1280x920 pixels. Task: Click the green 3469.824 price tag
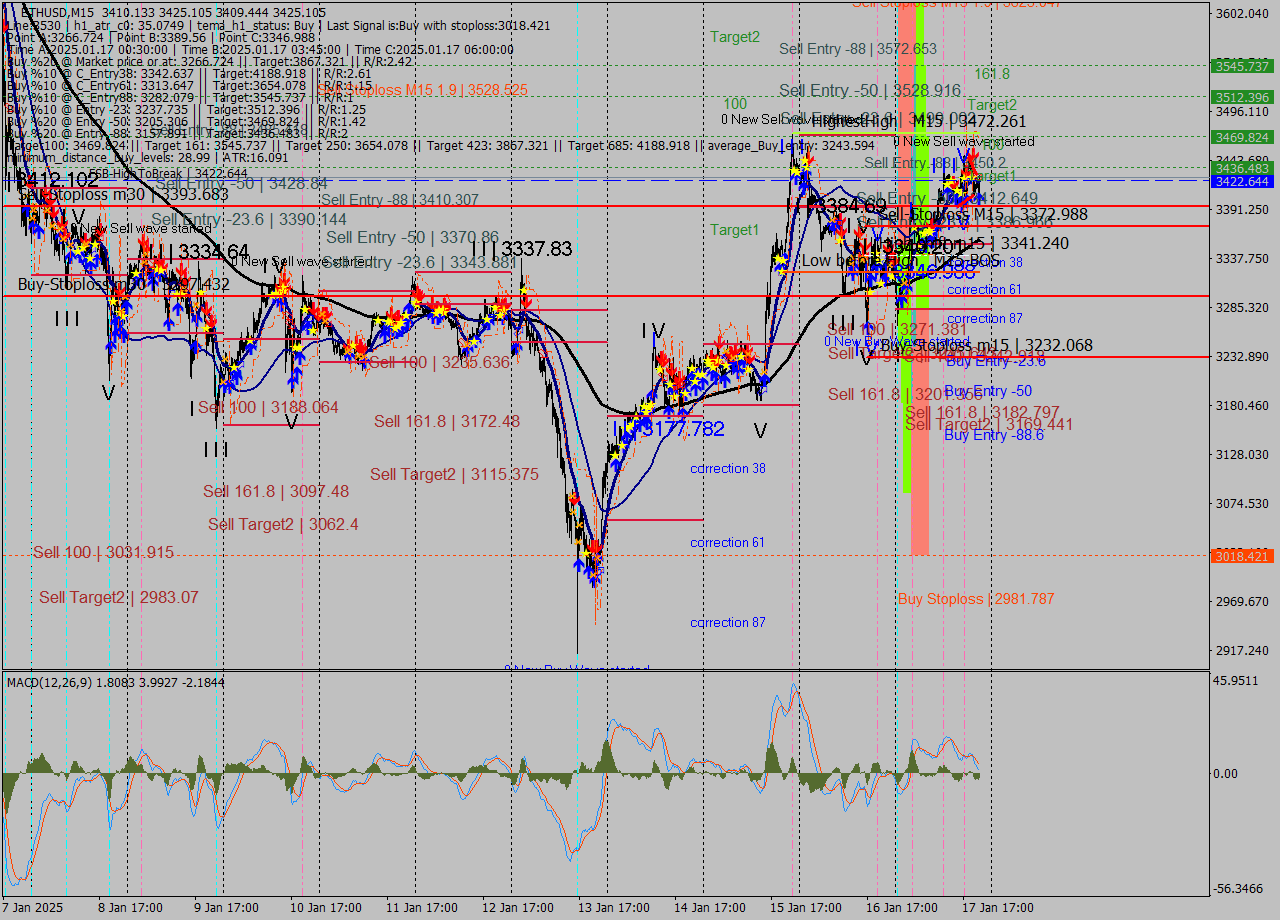click(1242, 137)
